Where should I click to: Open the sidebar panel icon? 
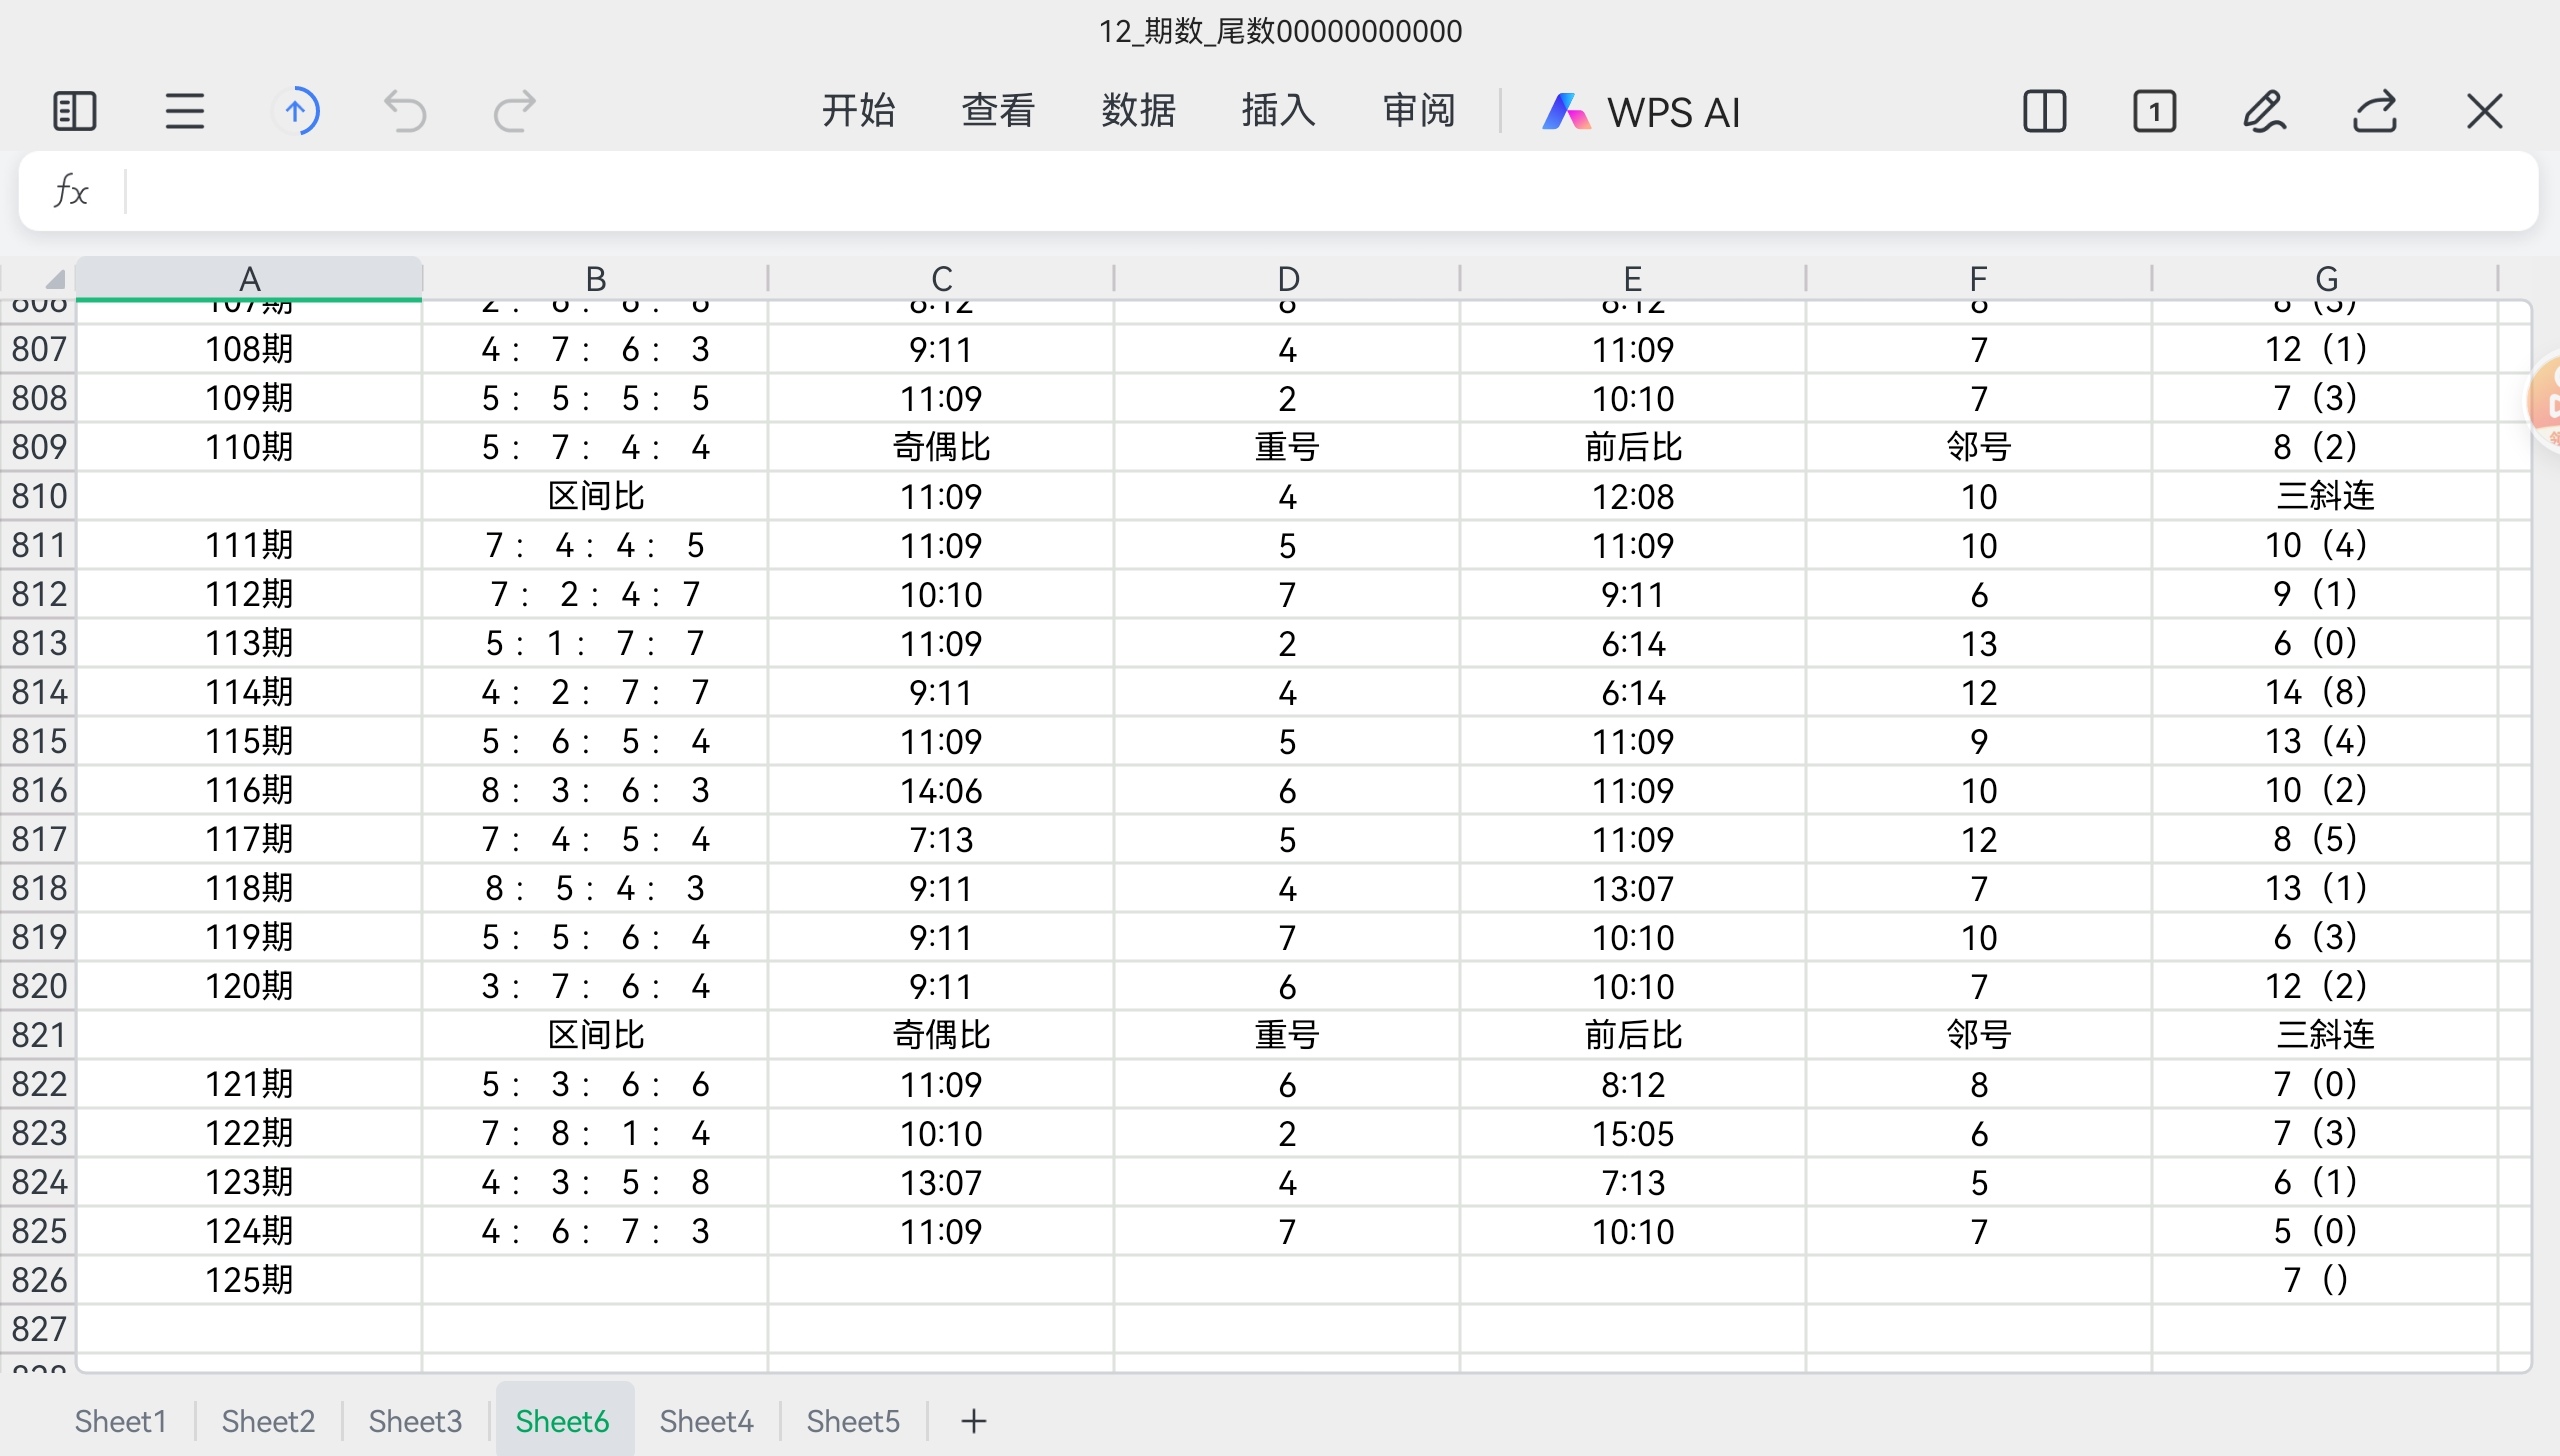74,111
